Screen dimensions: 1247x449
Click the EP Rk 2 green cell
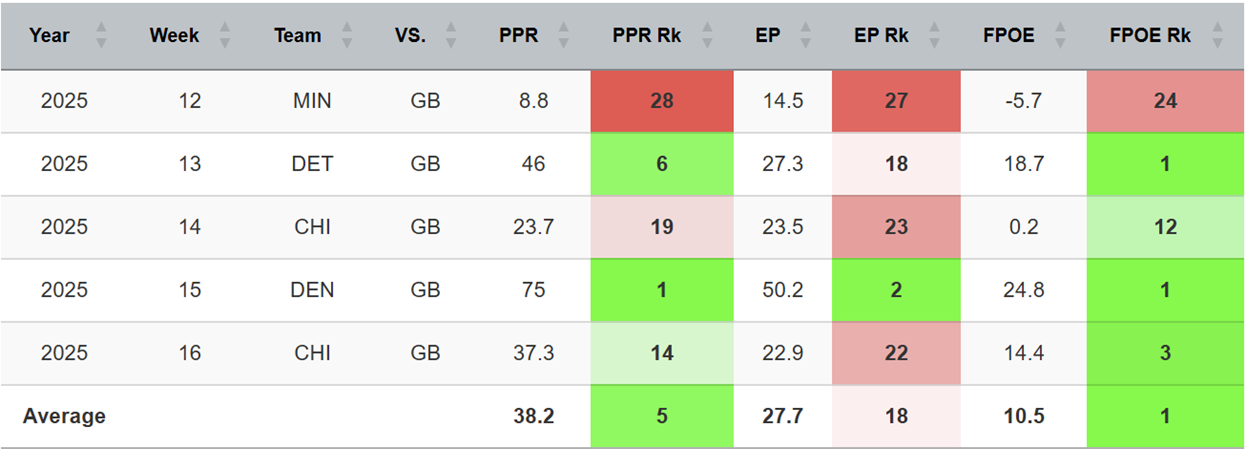coord(896,290)
